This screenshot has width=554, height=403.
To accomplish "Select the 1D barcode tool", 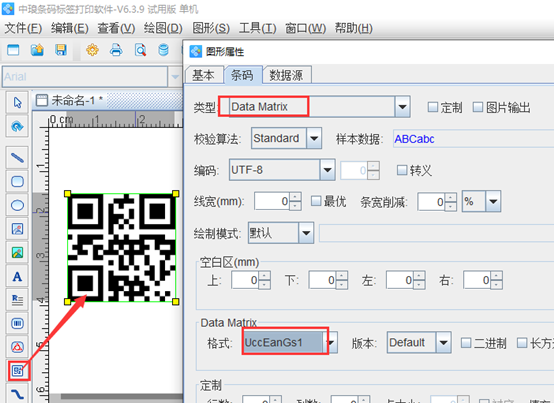I will 17,324.
